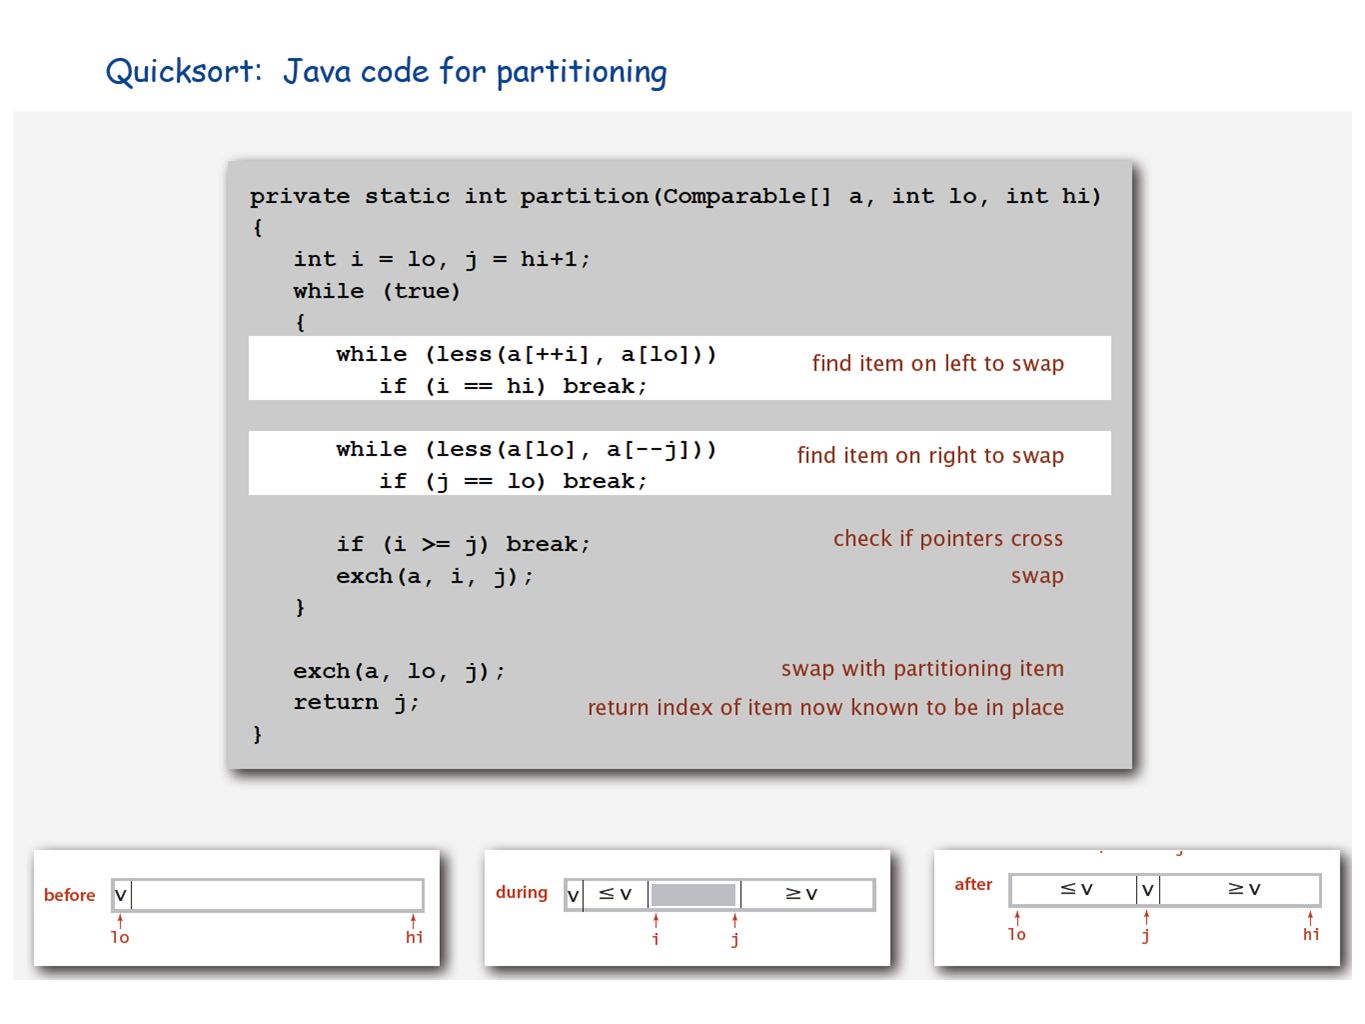Click the line "while (less(a[++i], a[lo]))"
This screenshot has width=1365, height=1024.
[526, 354]
